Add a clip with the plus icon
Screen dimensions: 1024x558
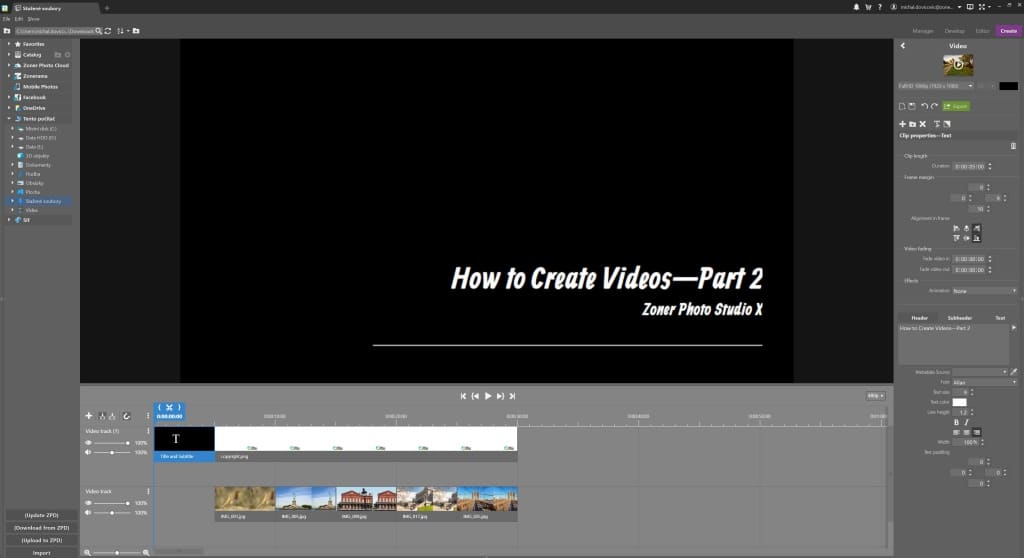[903, 124]
